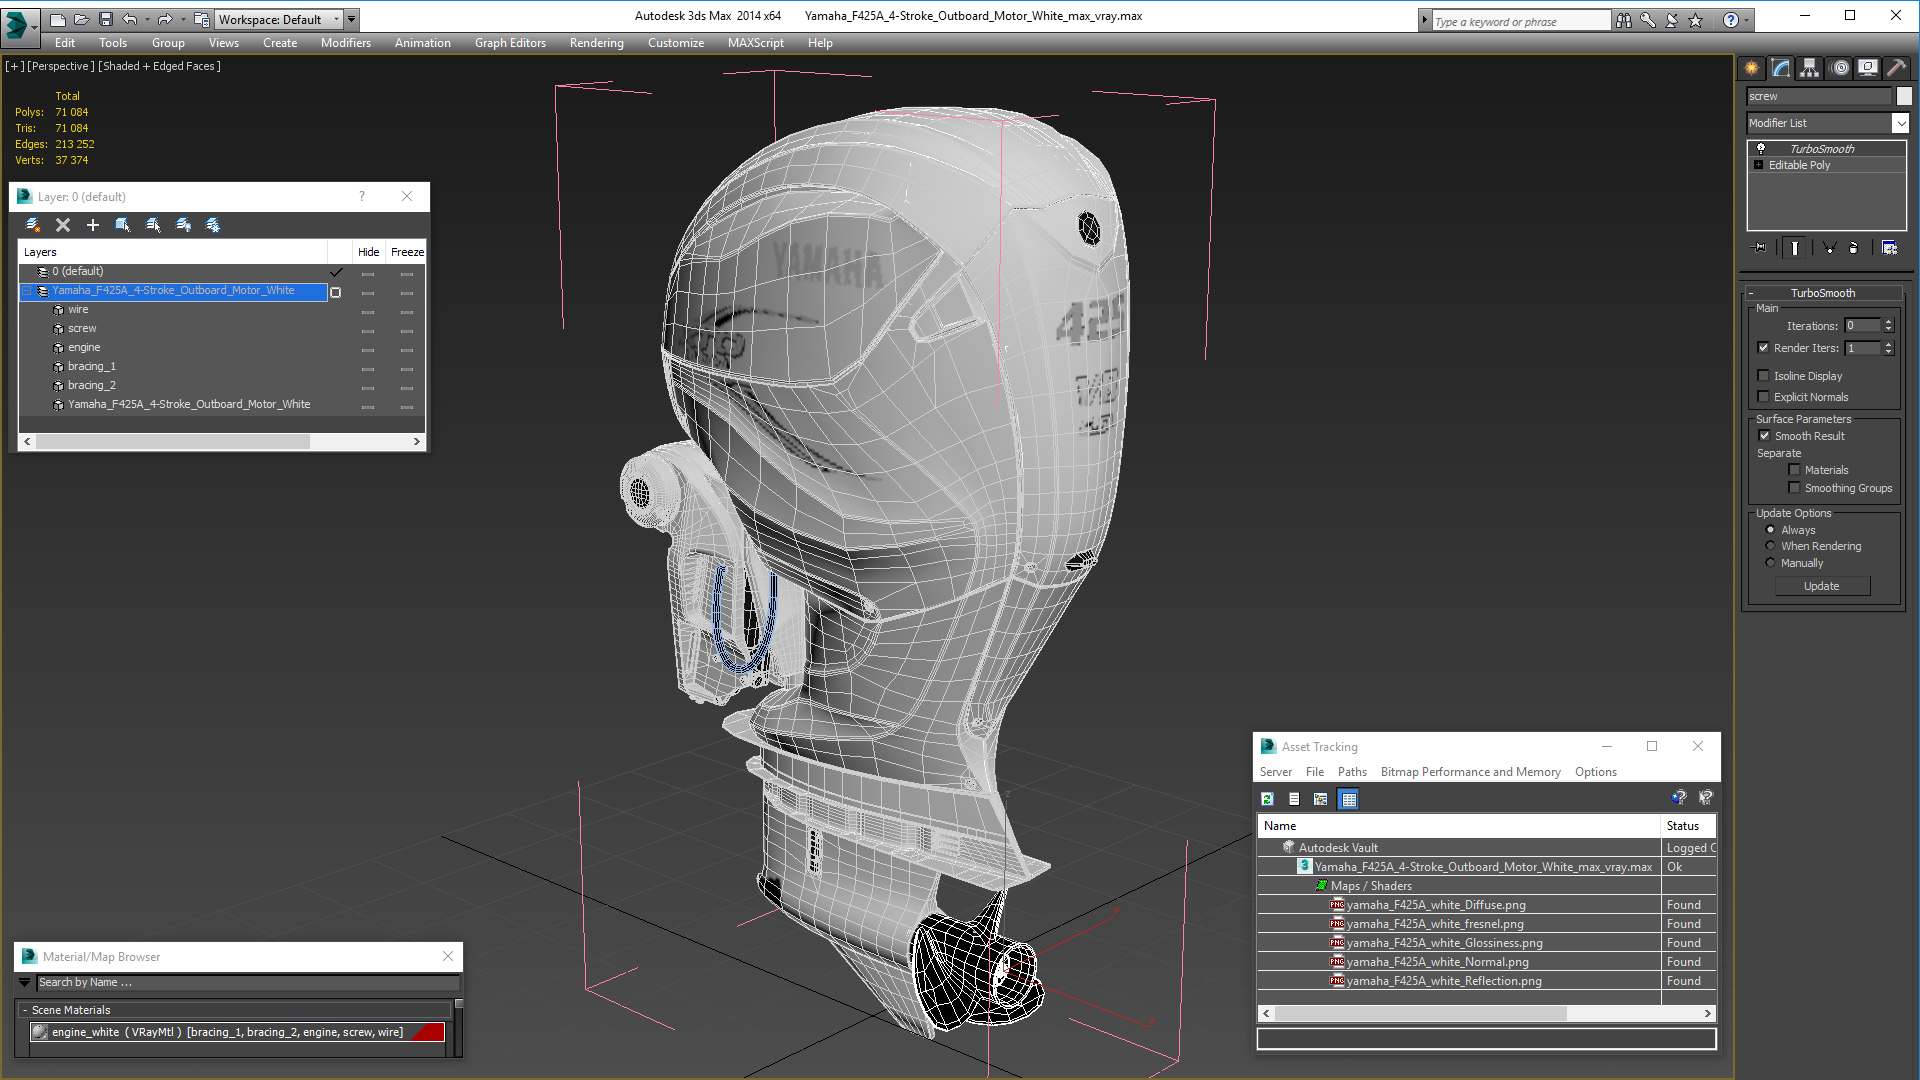Select the When Rendering update option
The image size is (1920, 1080).
click(x=1770, y=546)
